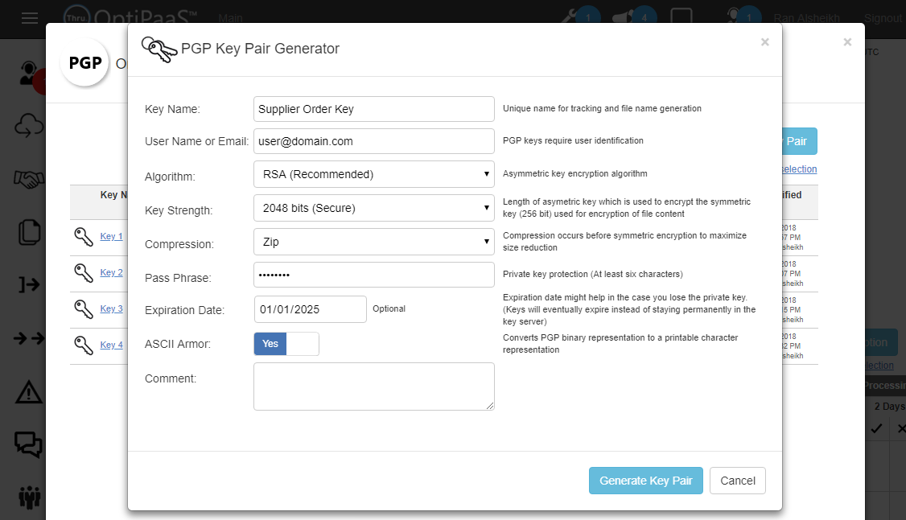Select the warning triangle icon in sidebar
The height and width of the screenshot is (520, 906).
pyautogui.click(x=28, y=391)
